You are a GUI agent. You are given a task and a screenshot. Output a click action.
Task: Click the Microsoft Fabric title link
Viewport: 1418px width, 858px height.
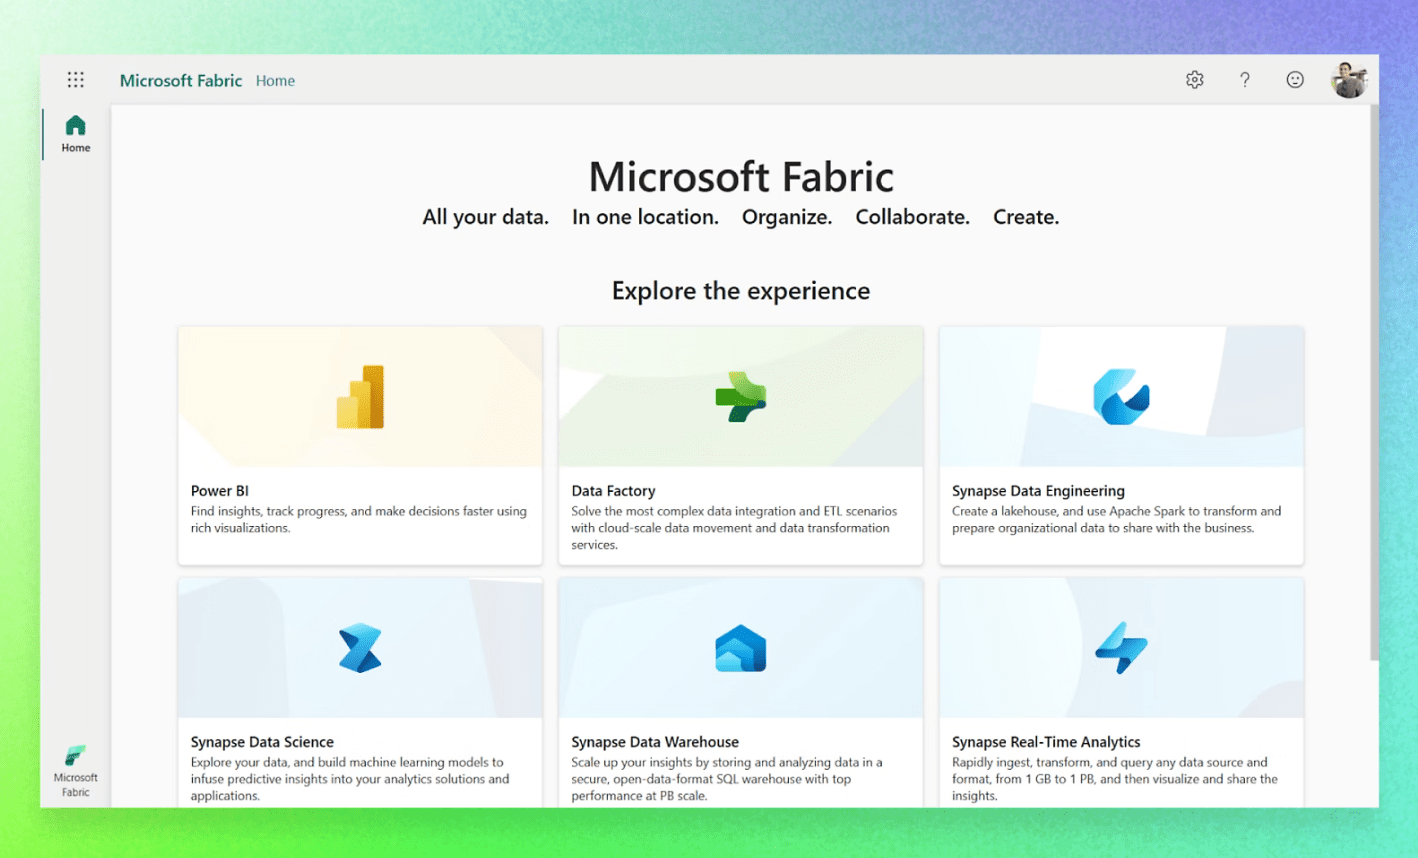pyautogui.click(x=181, y=81)
